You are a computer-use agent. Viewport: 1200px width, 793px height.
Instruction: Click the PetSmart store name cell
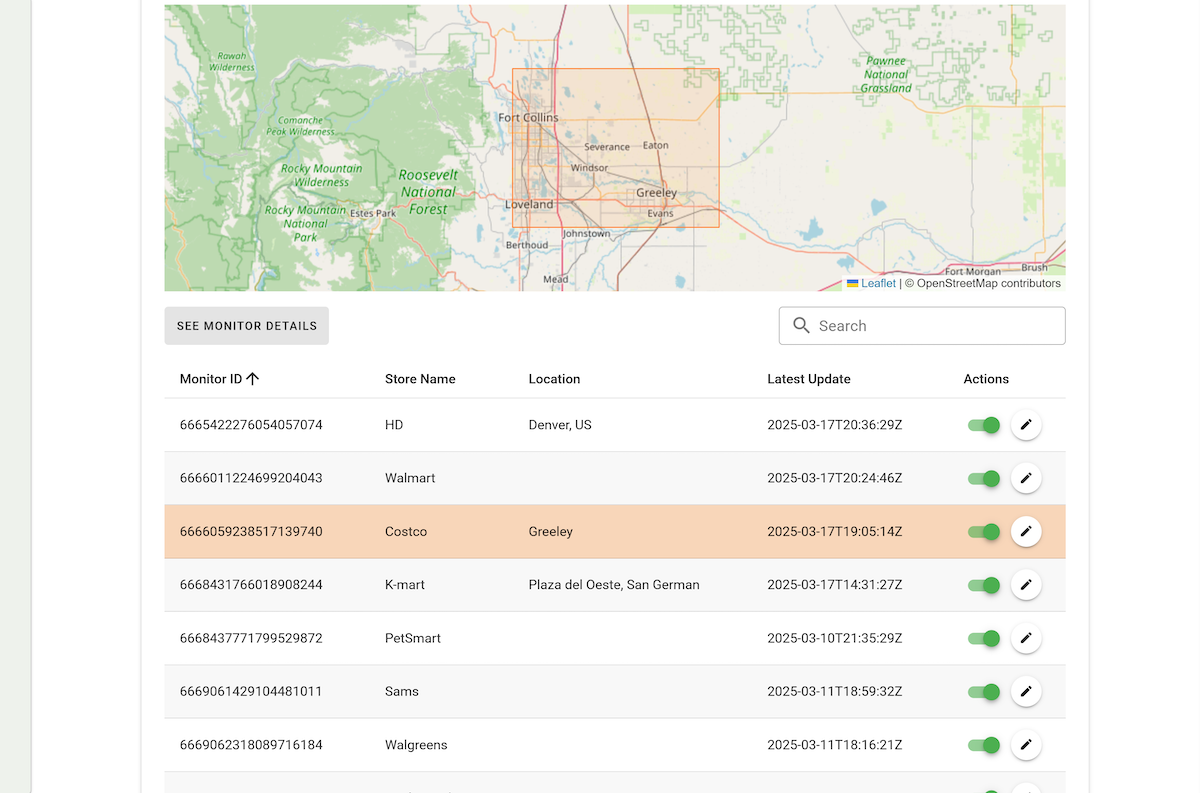[413, 638]
